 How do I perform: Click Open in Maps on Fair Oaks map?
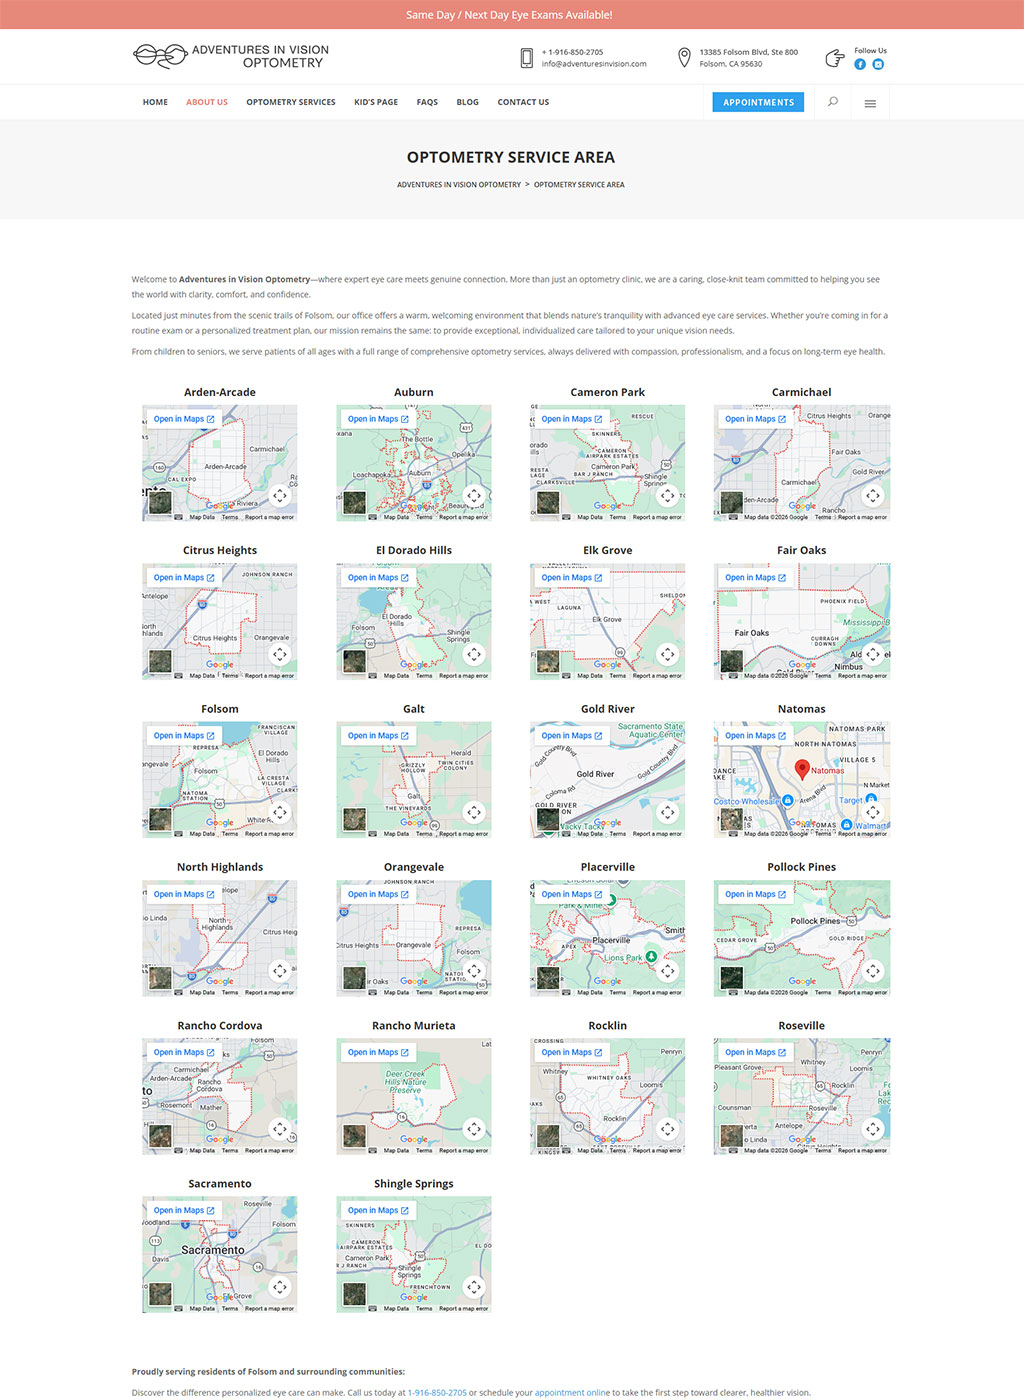pos(756,578)
